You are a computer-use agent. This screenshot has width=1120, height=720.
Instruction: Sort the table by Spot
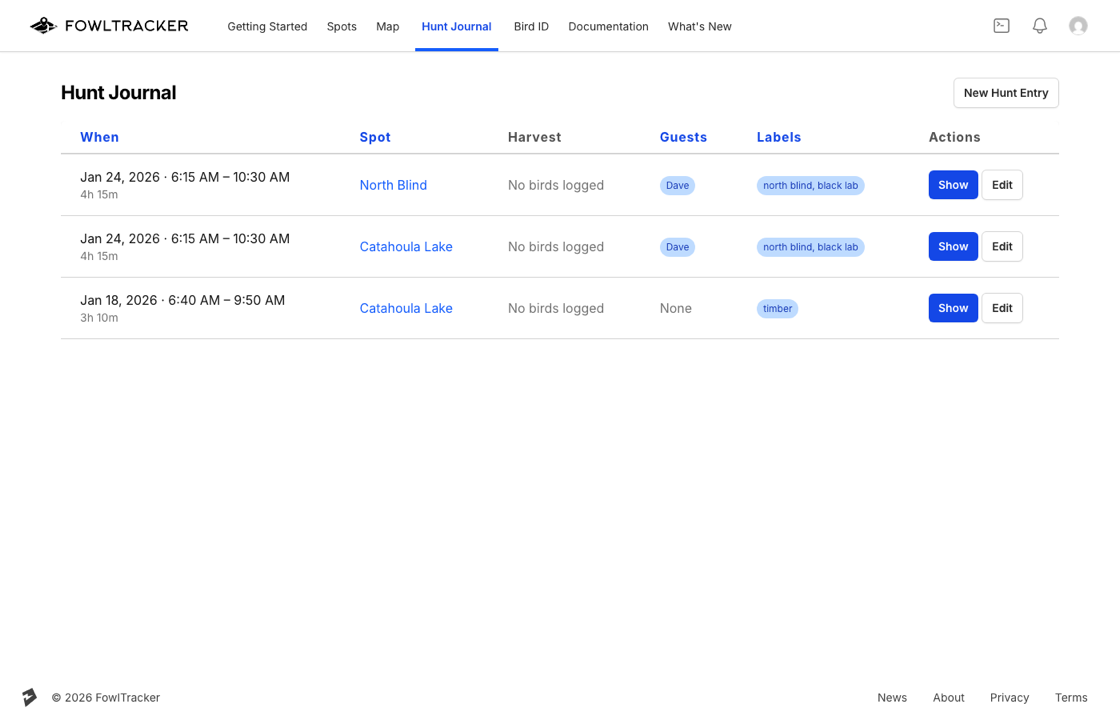point(375,137)
